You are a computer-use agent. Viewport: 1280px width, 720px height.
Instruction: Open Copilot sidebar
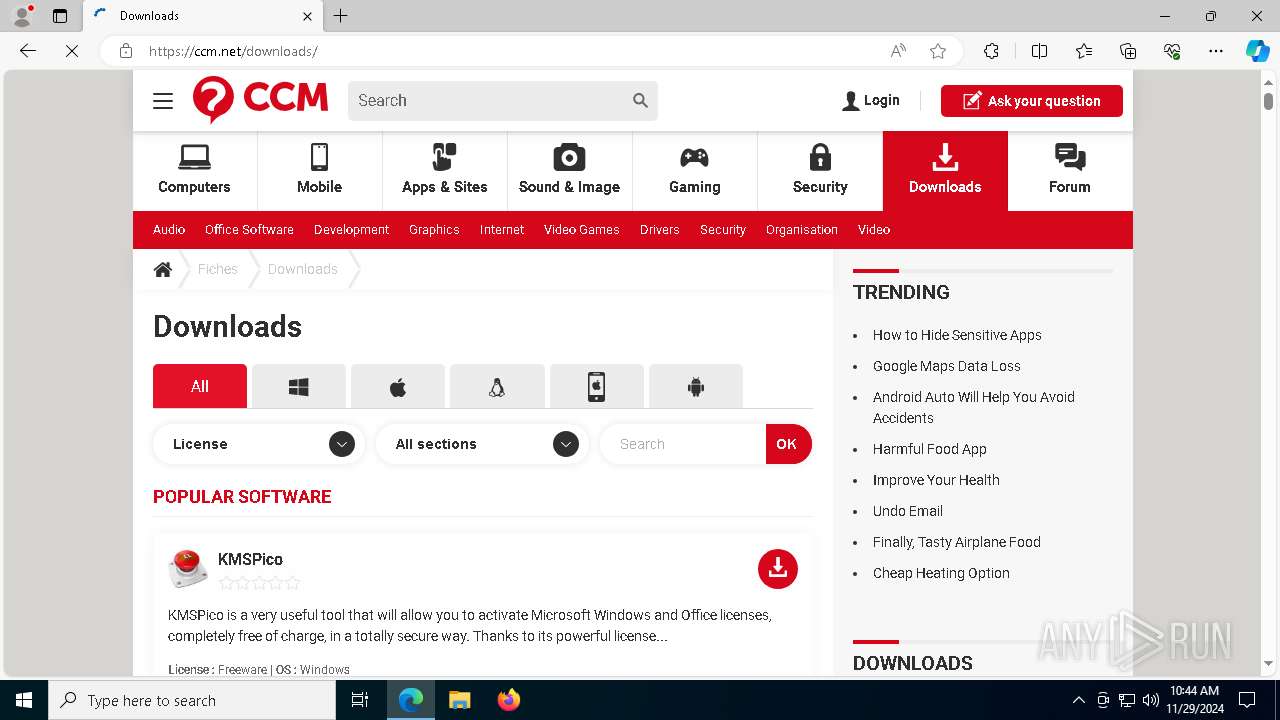[1257, 51]
